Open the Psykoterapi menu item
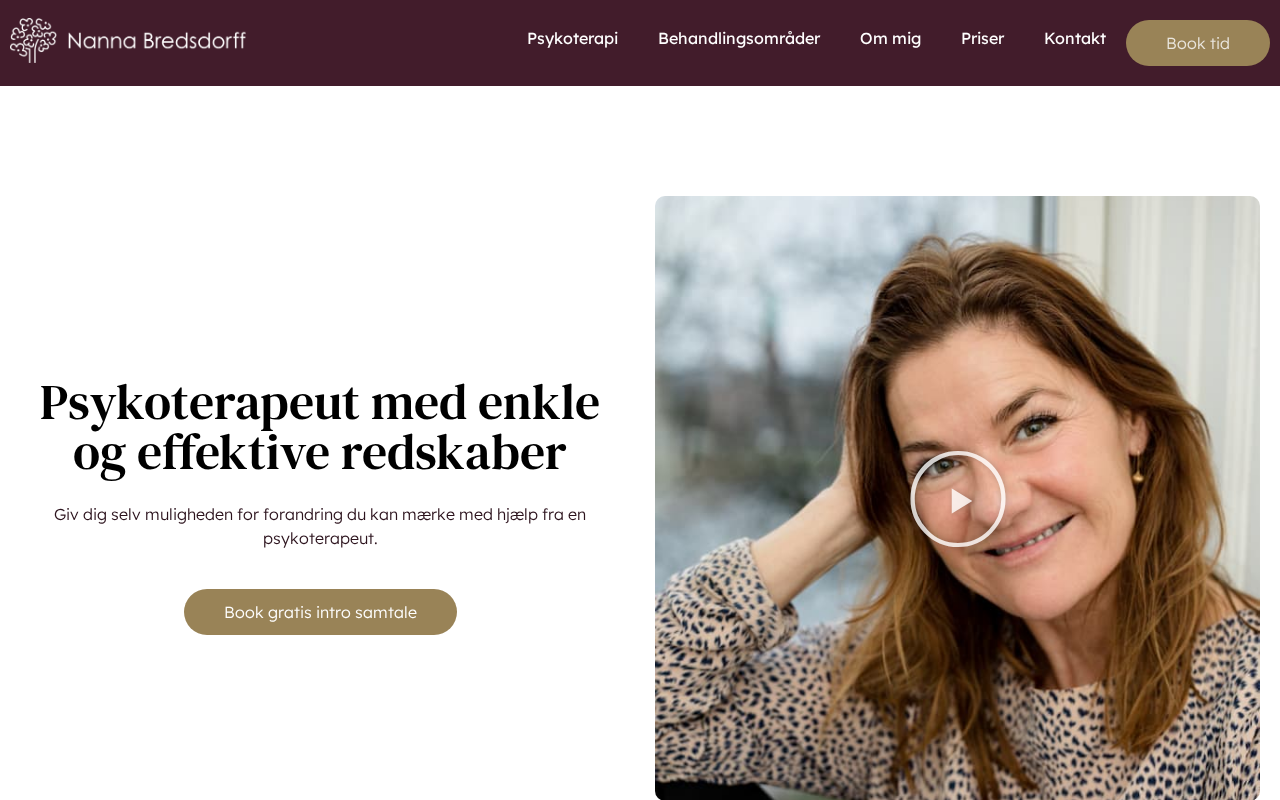This screenshot has height=800, width=1280. pyautogui.click(x=572, y=38)
